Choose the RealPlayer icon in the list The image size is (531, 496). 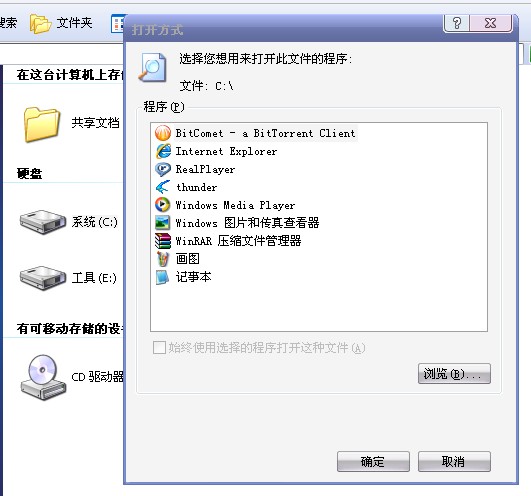pyautogui.click(x=163, y=169)
